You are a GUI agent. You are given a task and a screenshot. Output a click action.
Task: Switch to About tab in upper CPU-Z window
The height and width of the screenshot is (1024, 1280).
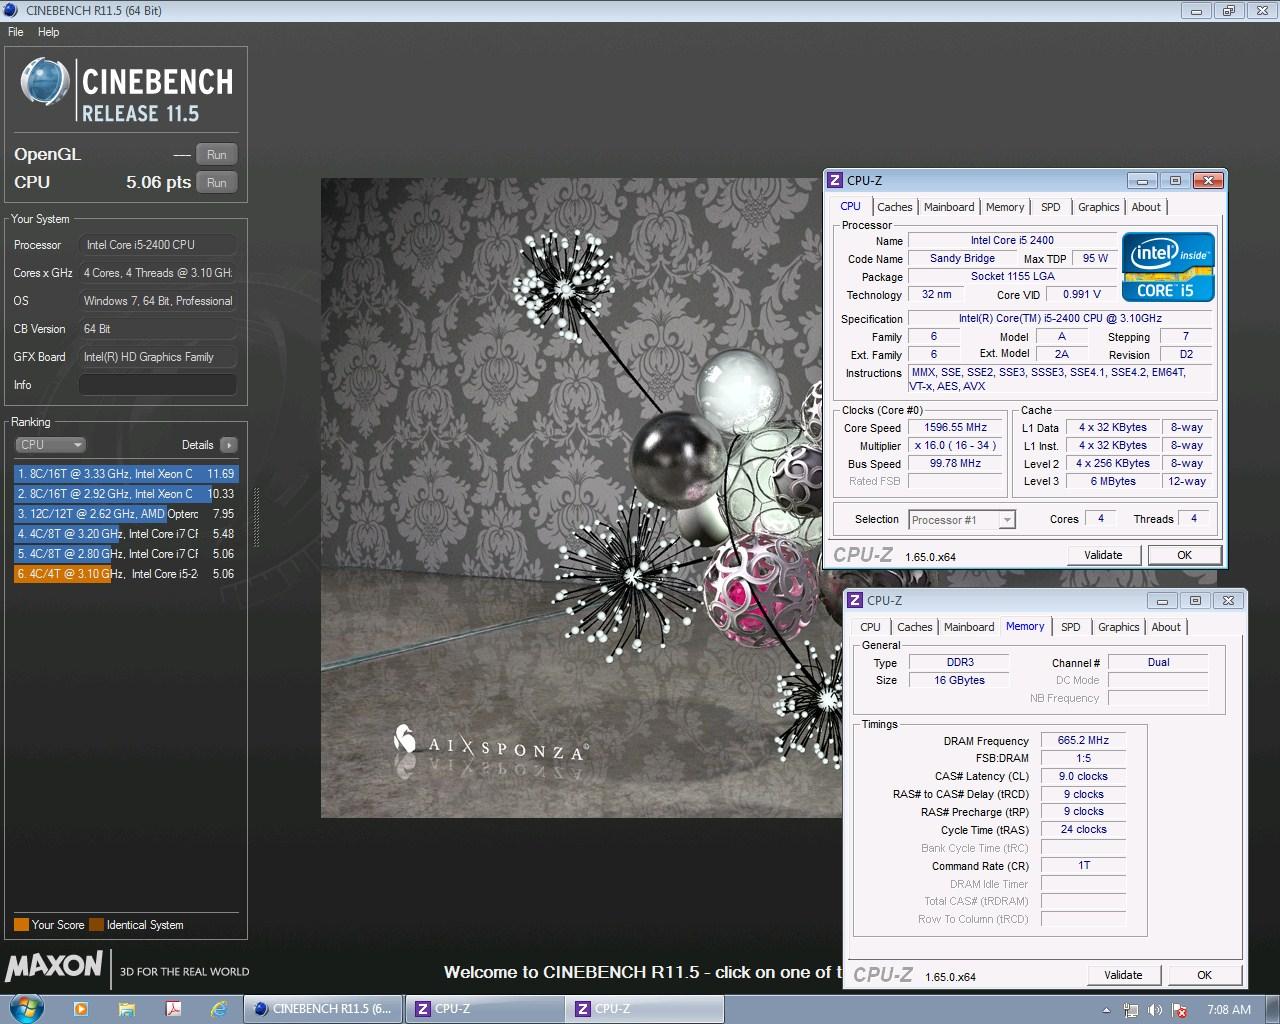click(x=1146, y=207)
